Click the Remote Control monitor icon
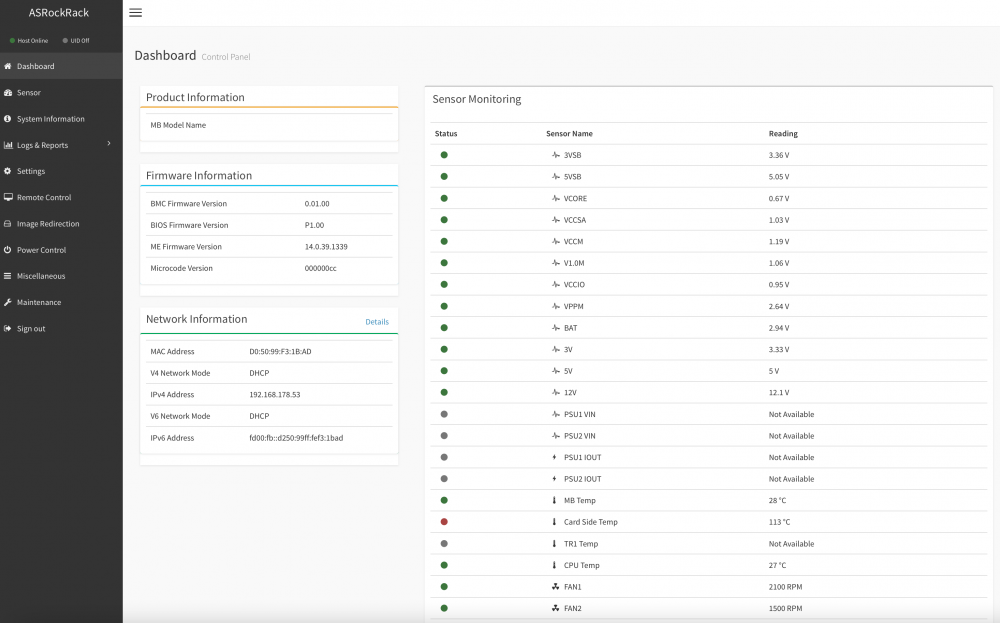Screen dimensions: 1000x623 [8, 197]
